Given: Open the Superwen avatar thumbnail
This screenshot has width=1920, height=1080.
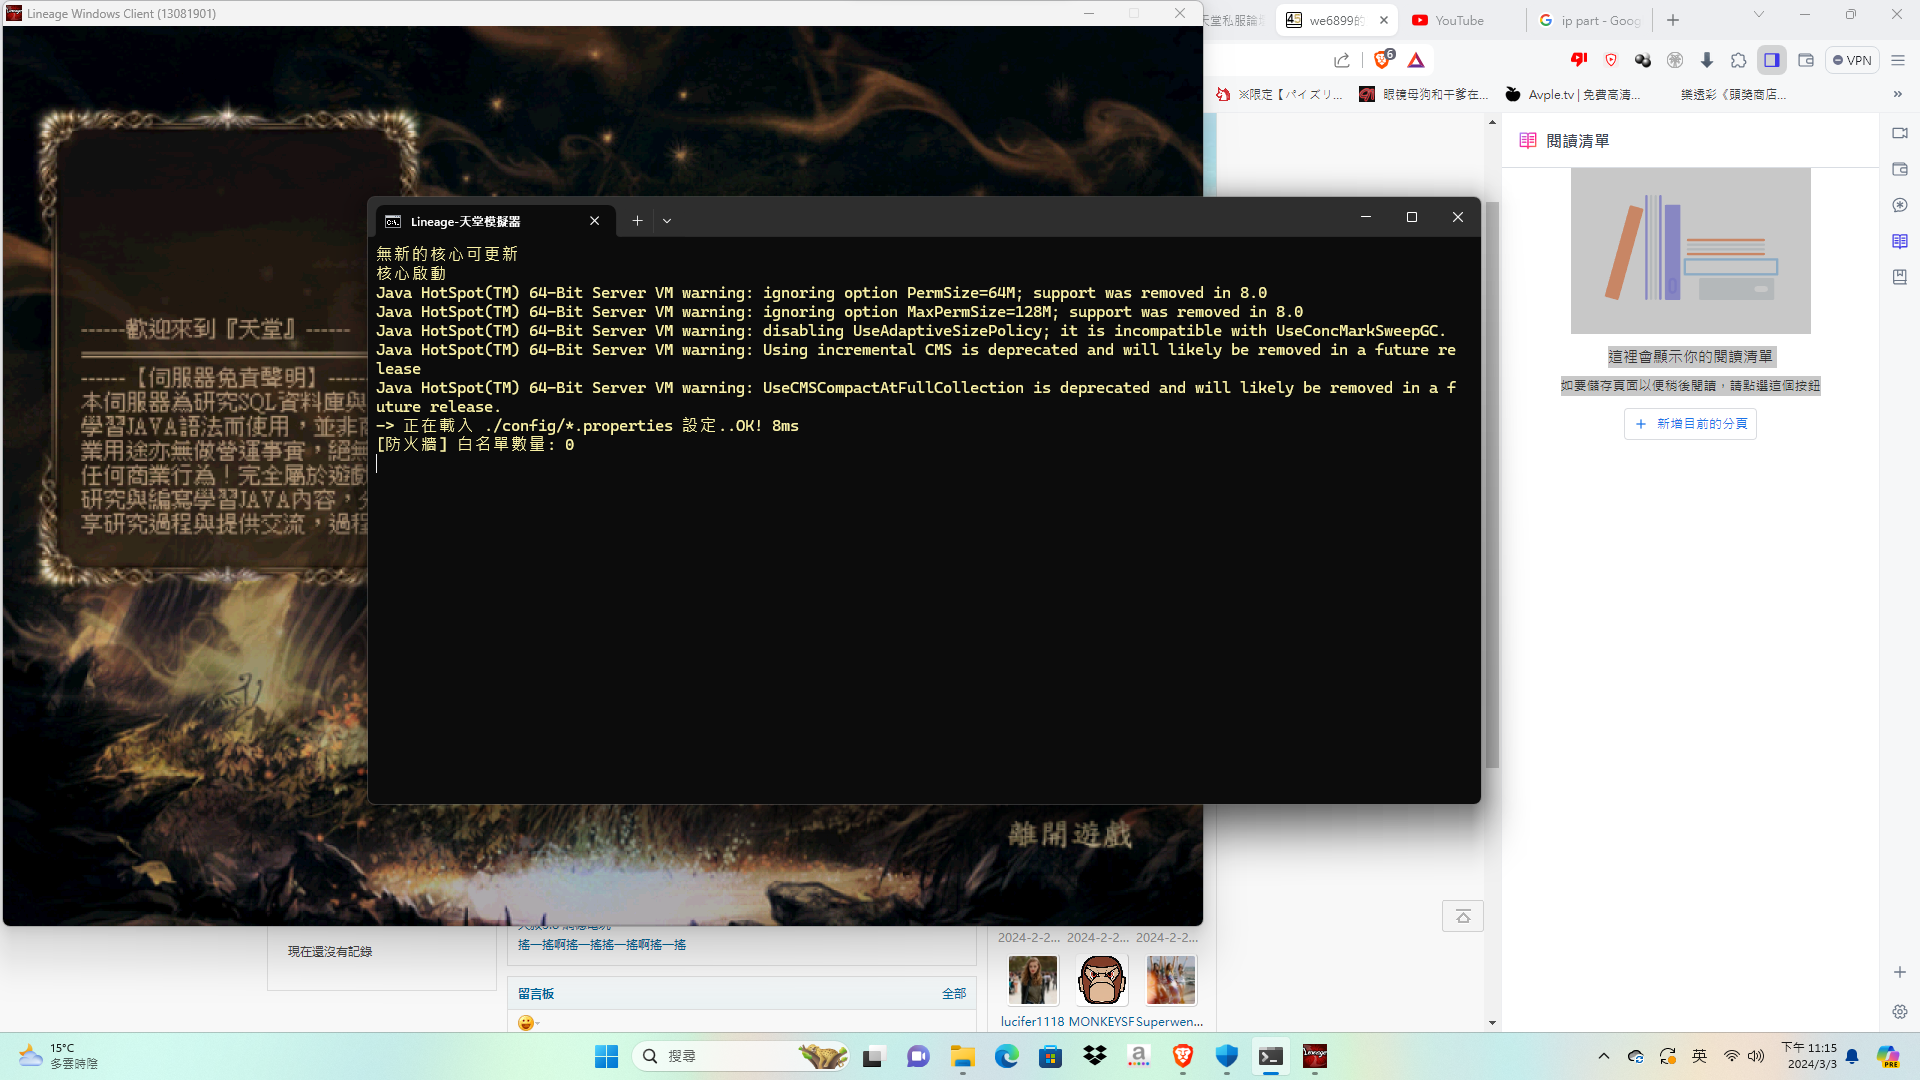Looking at the screenshot, I should pyautogui.click(x=1171, y=980).
